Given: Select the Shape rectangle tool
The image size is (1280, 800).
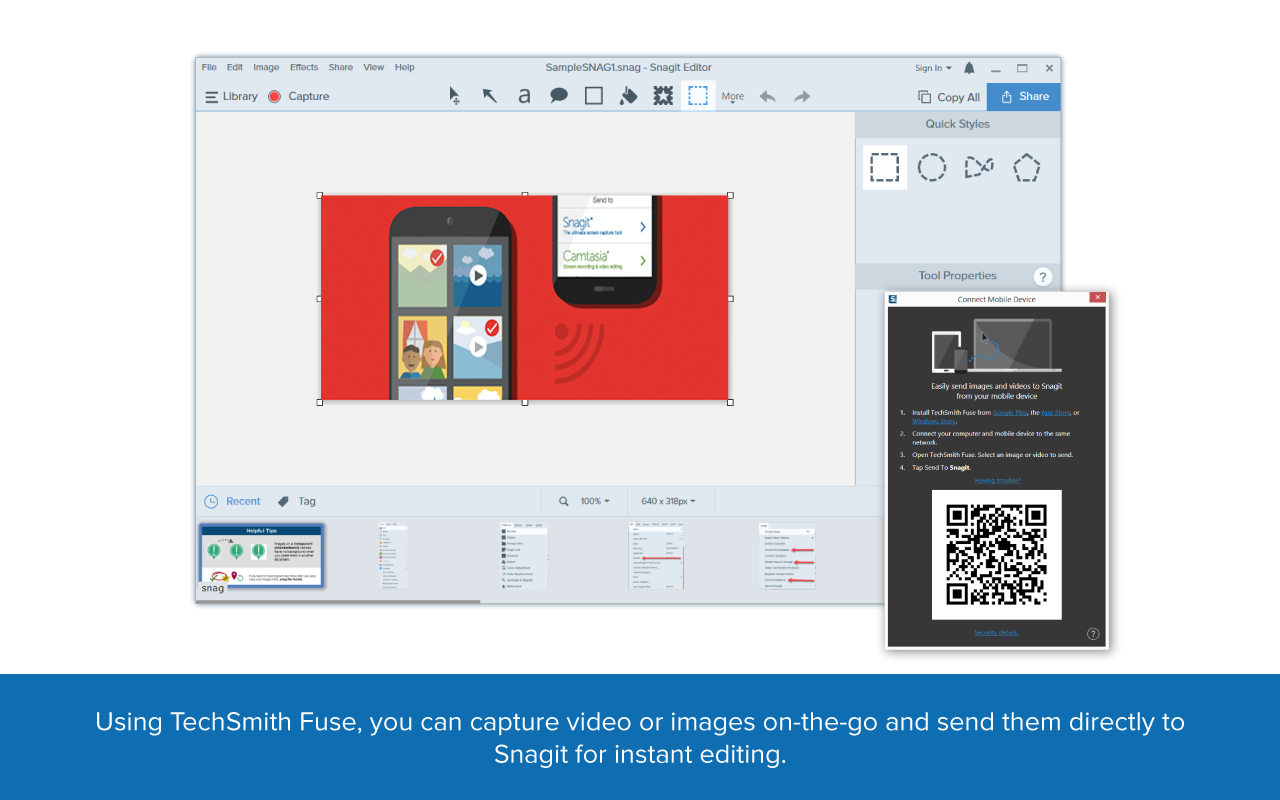Looking at the screenshot, I should coord(594,96).
